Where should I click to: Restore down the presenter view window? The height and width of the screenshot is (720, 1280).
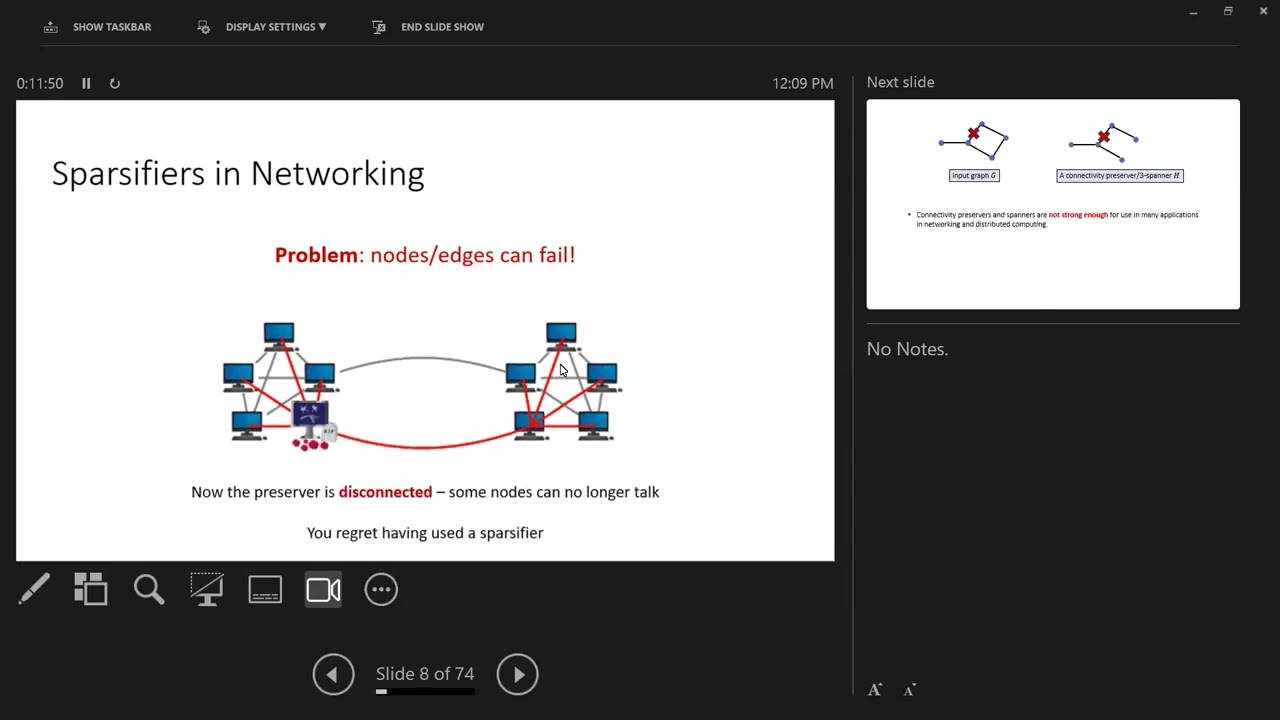1228,11
